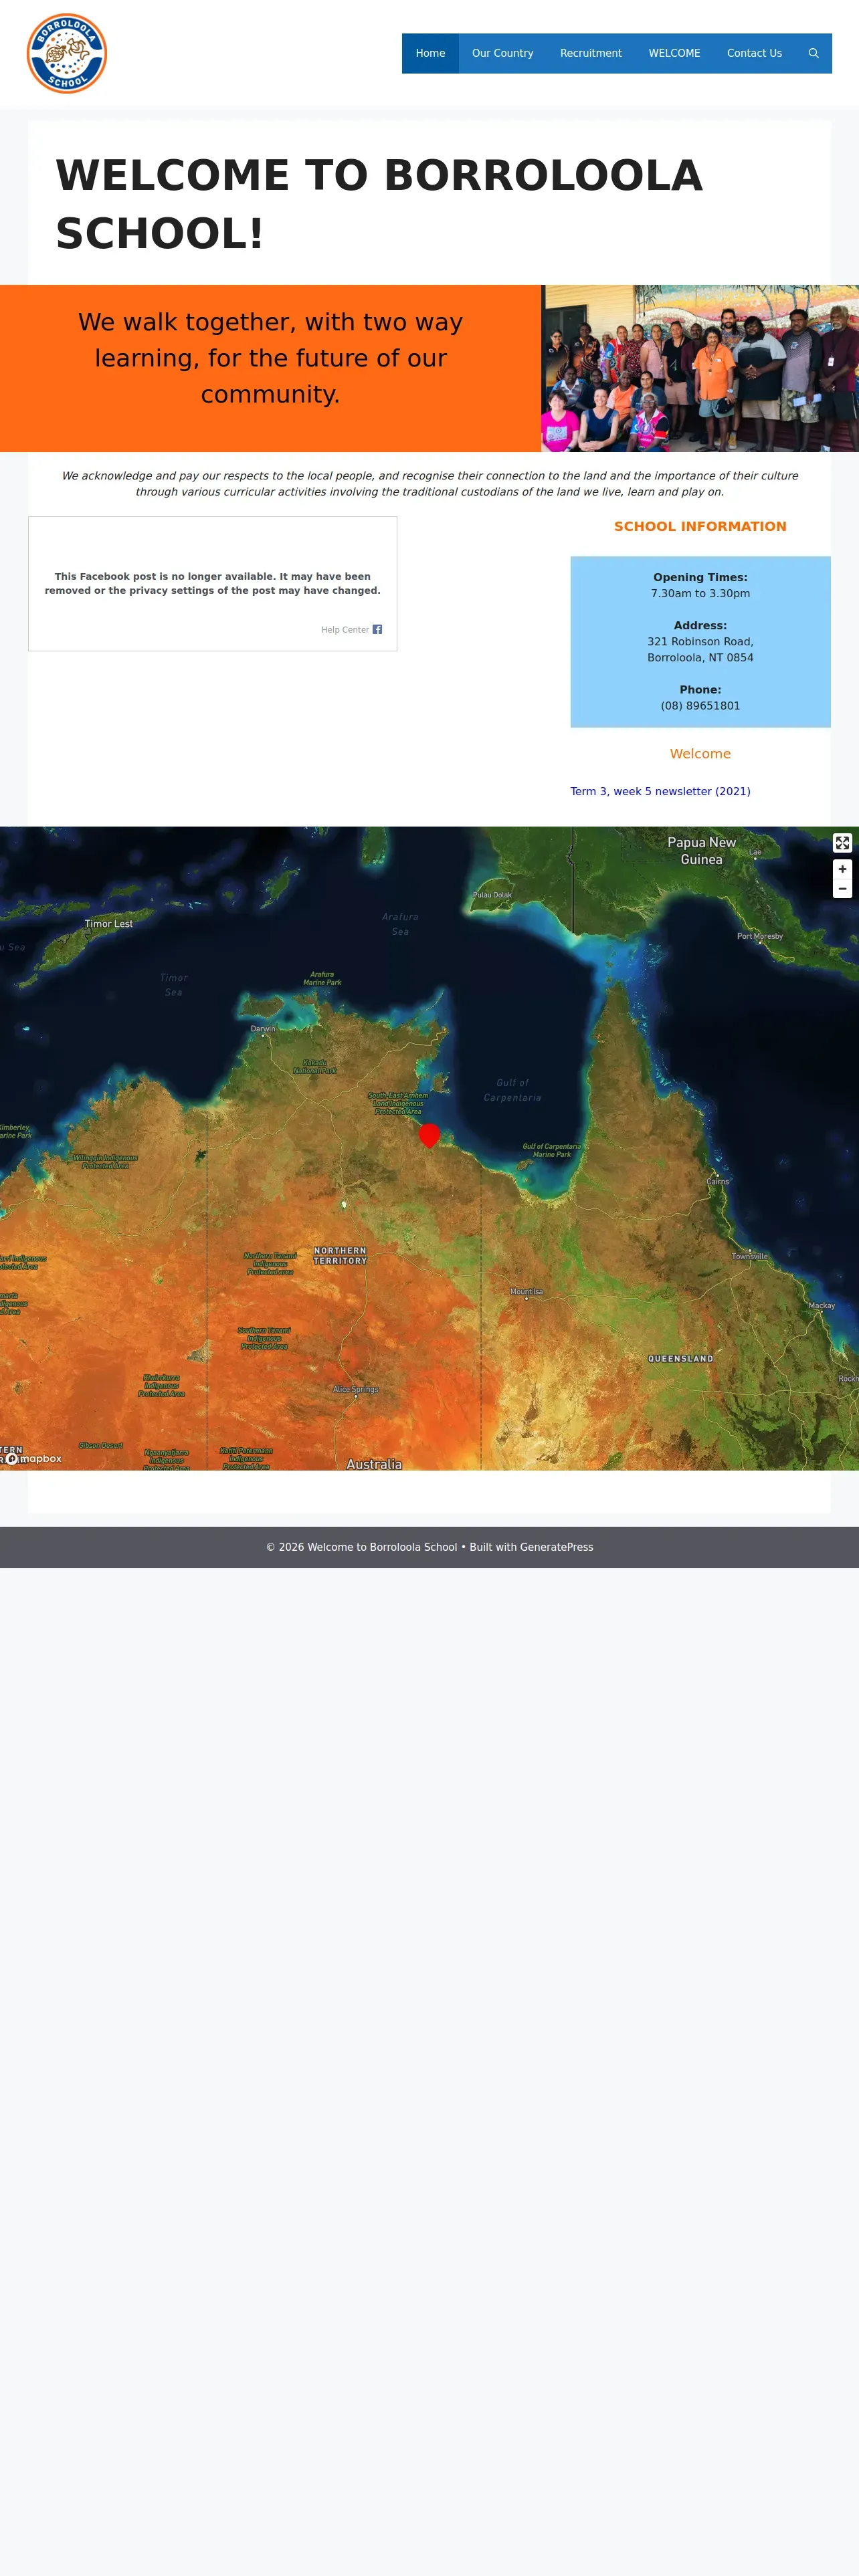859x2576 pixels.
Task: Zoom in with the map plus button
Action: coord(842,869)
